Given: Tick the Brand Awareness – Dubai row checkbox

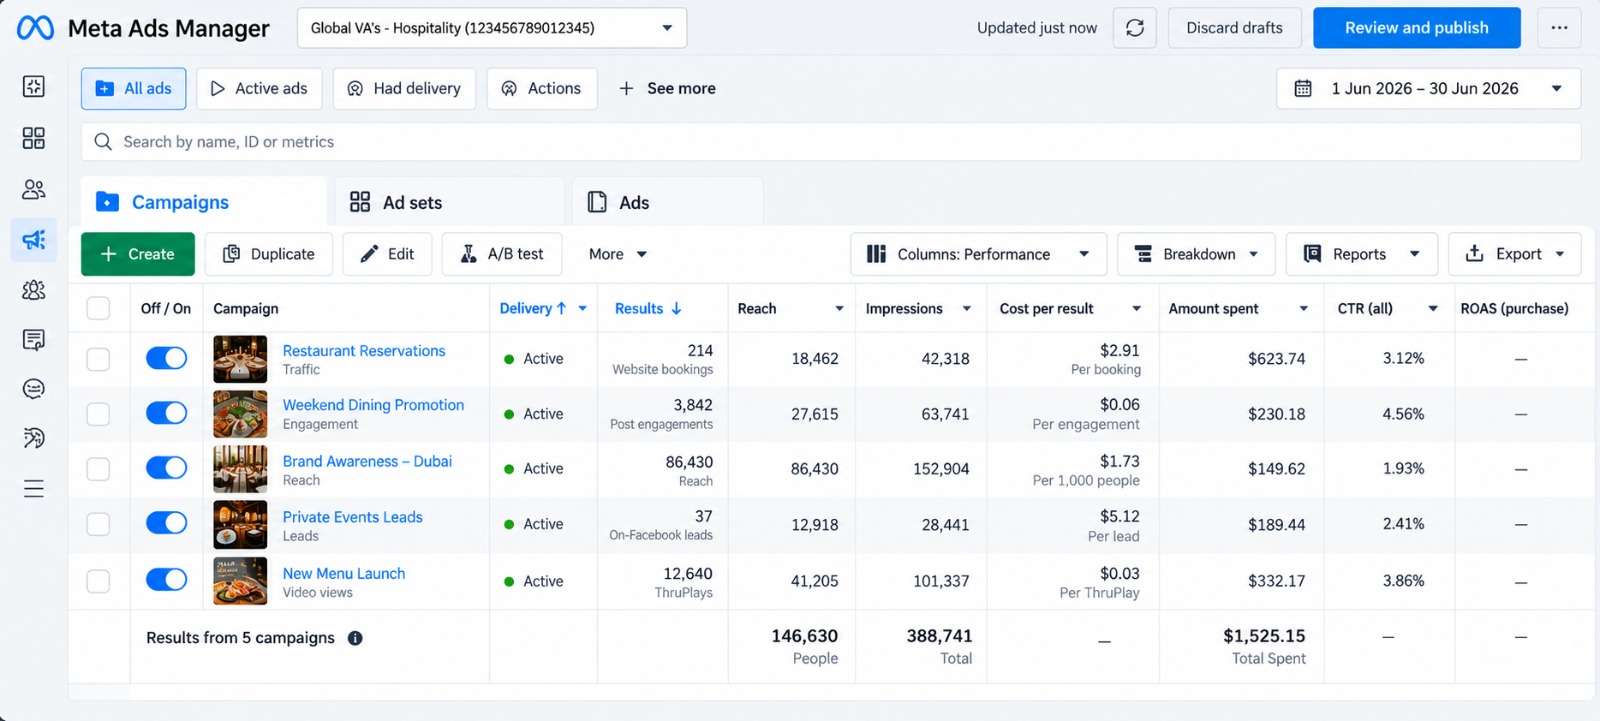Looking at the screenshot, I should pyautogui.click(x=98, y=469).
